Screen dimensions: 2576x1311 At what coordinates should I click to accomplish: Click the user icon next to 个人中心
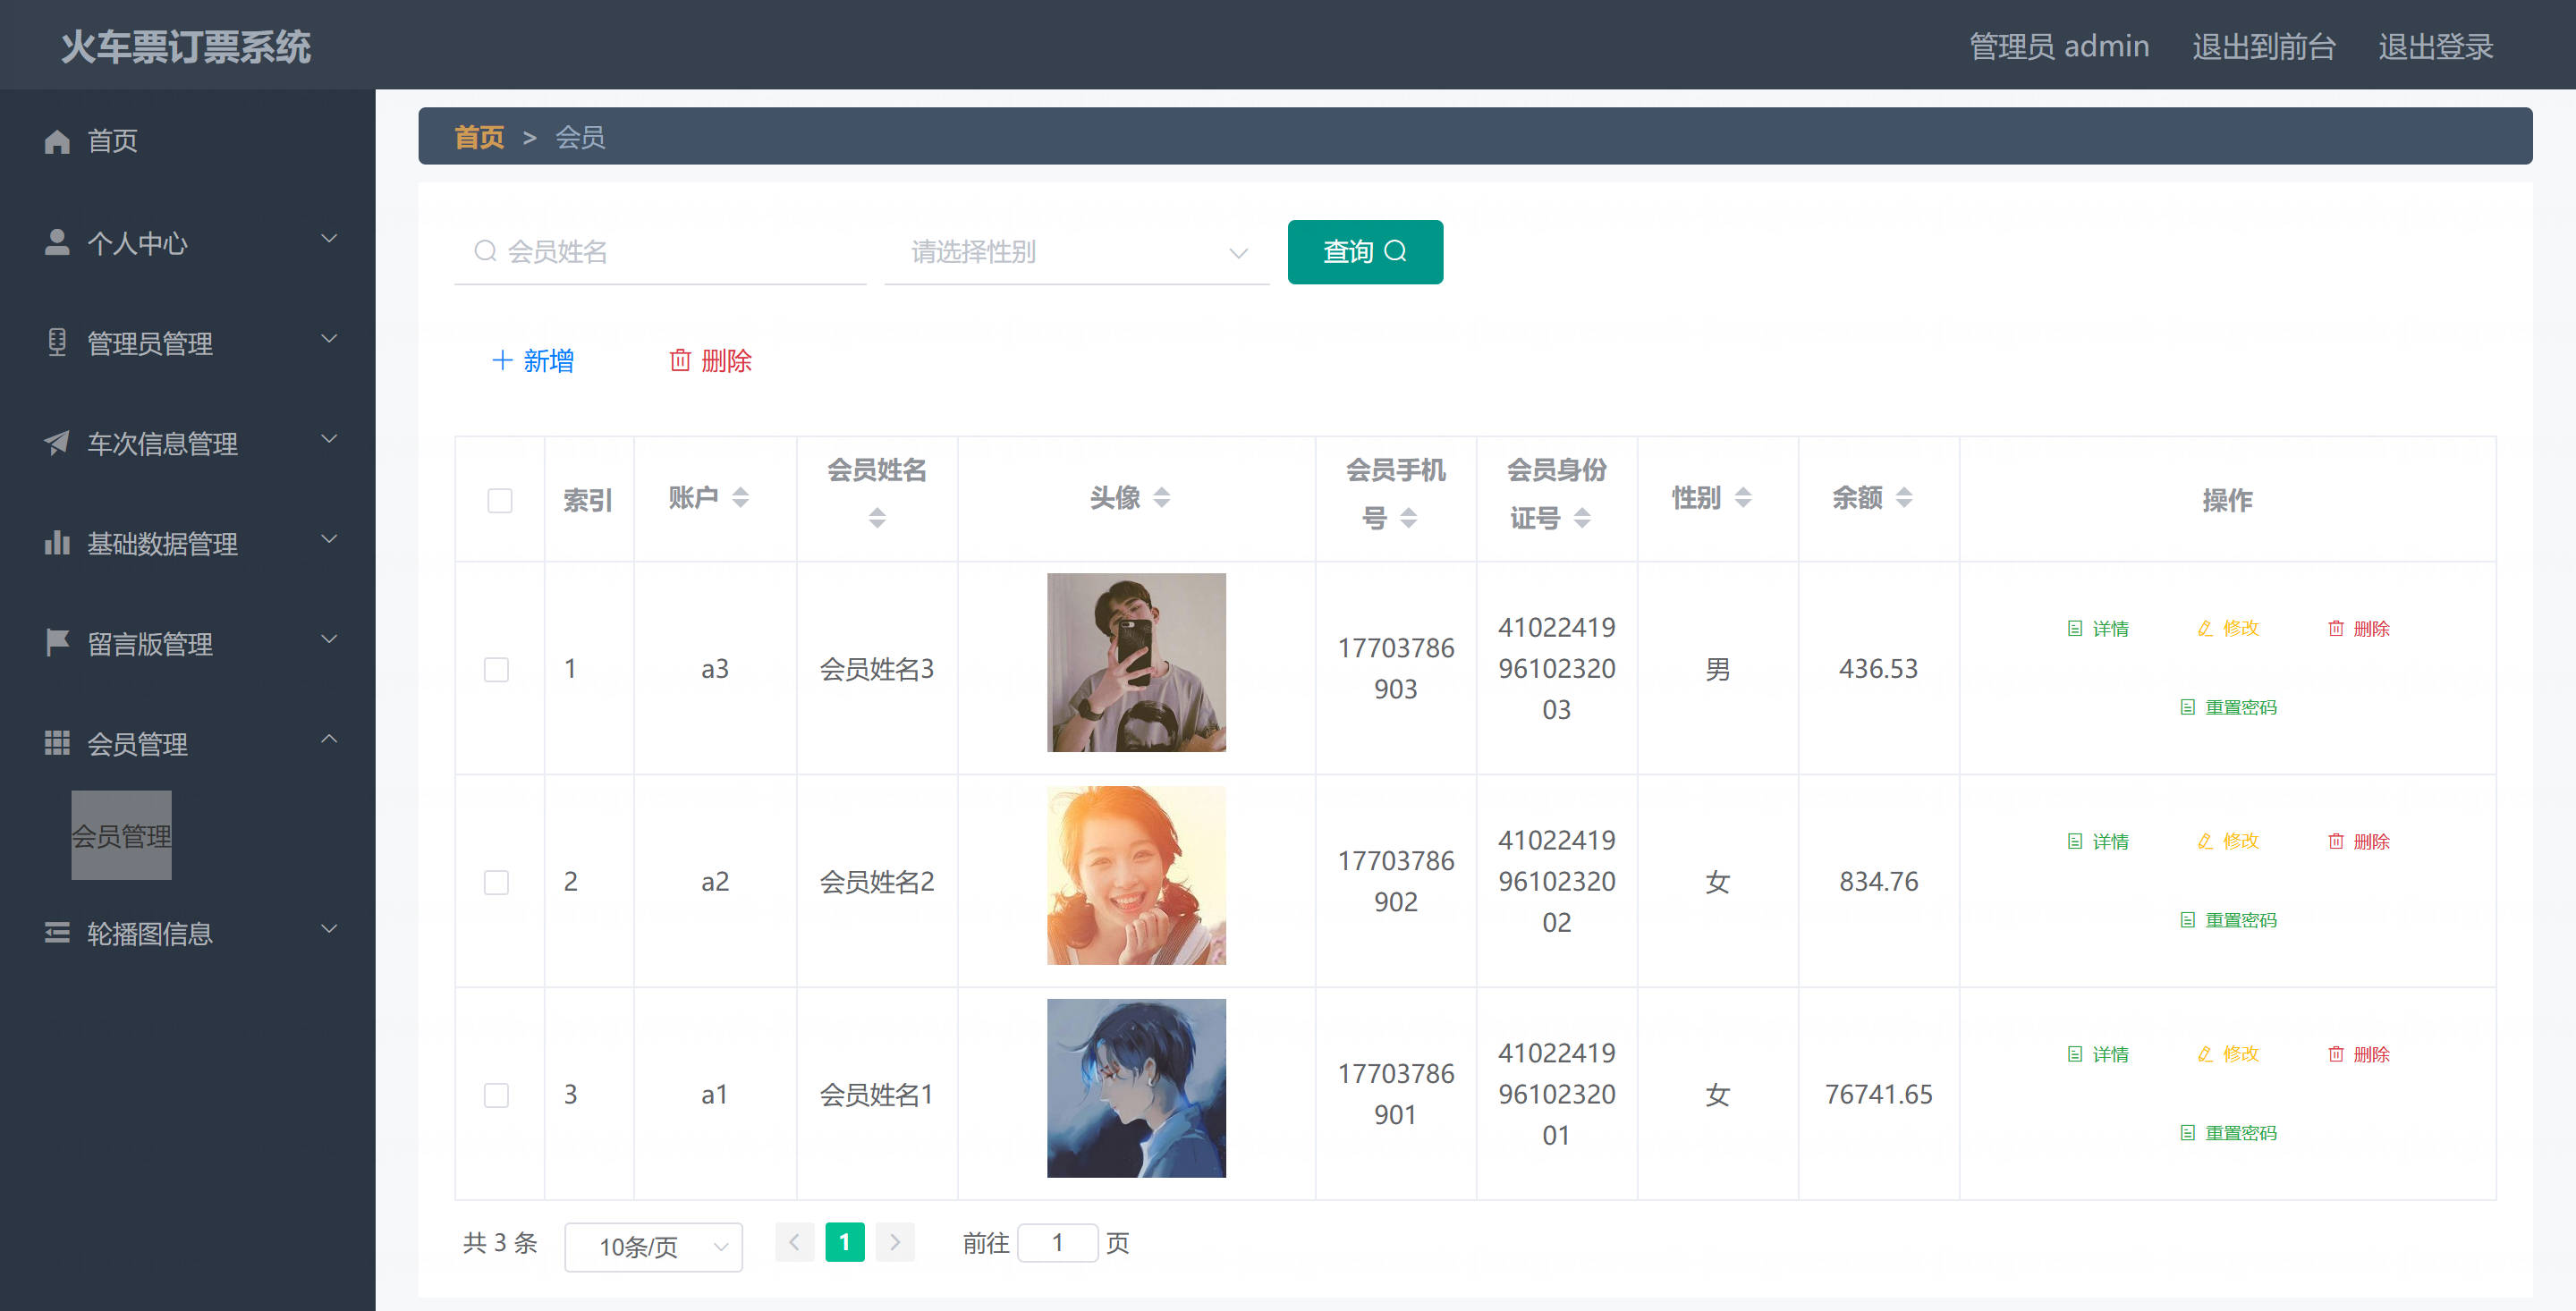click(57, 242)
